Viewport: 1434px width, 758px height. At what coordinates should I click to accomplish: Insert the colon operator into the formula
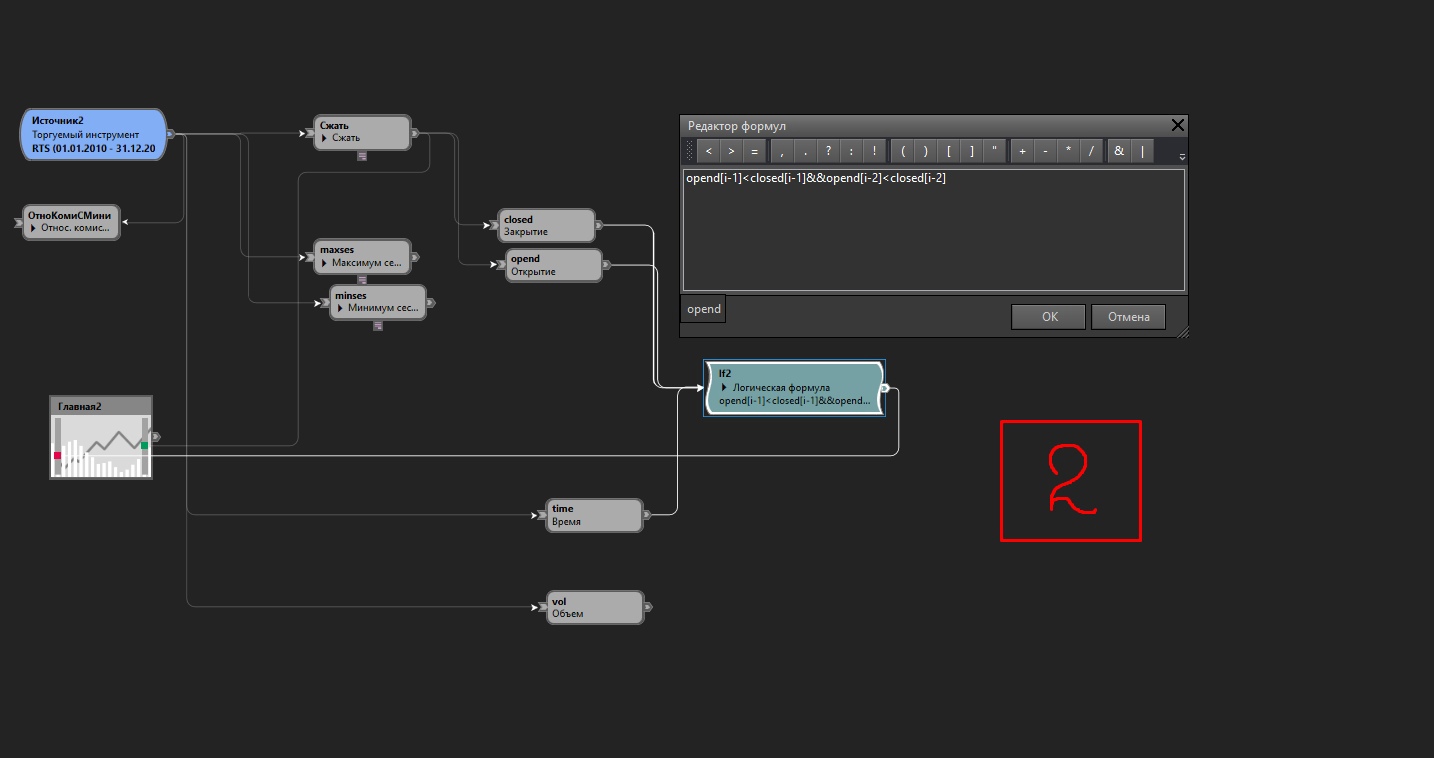(x=851, y=151)
